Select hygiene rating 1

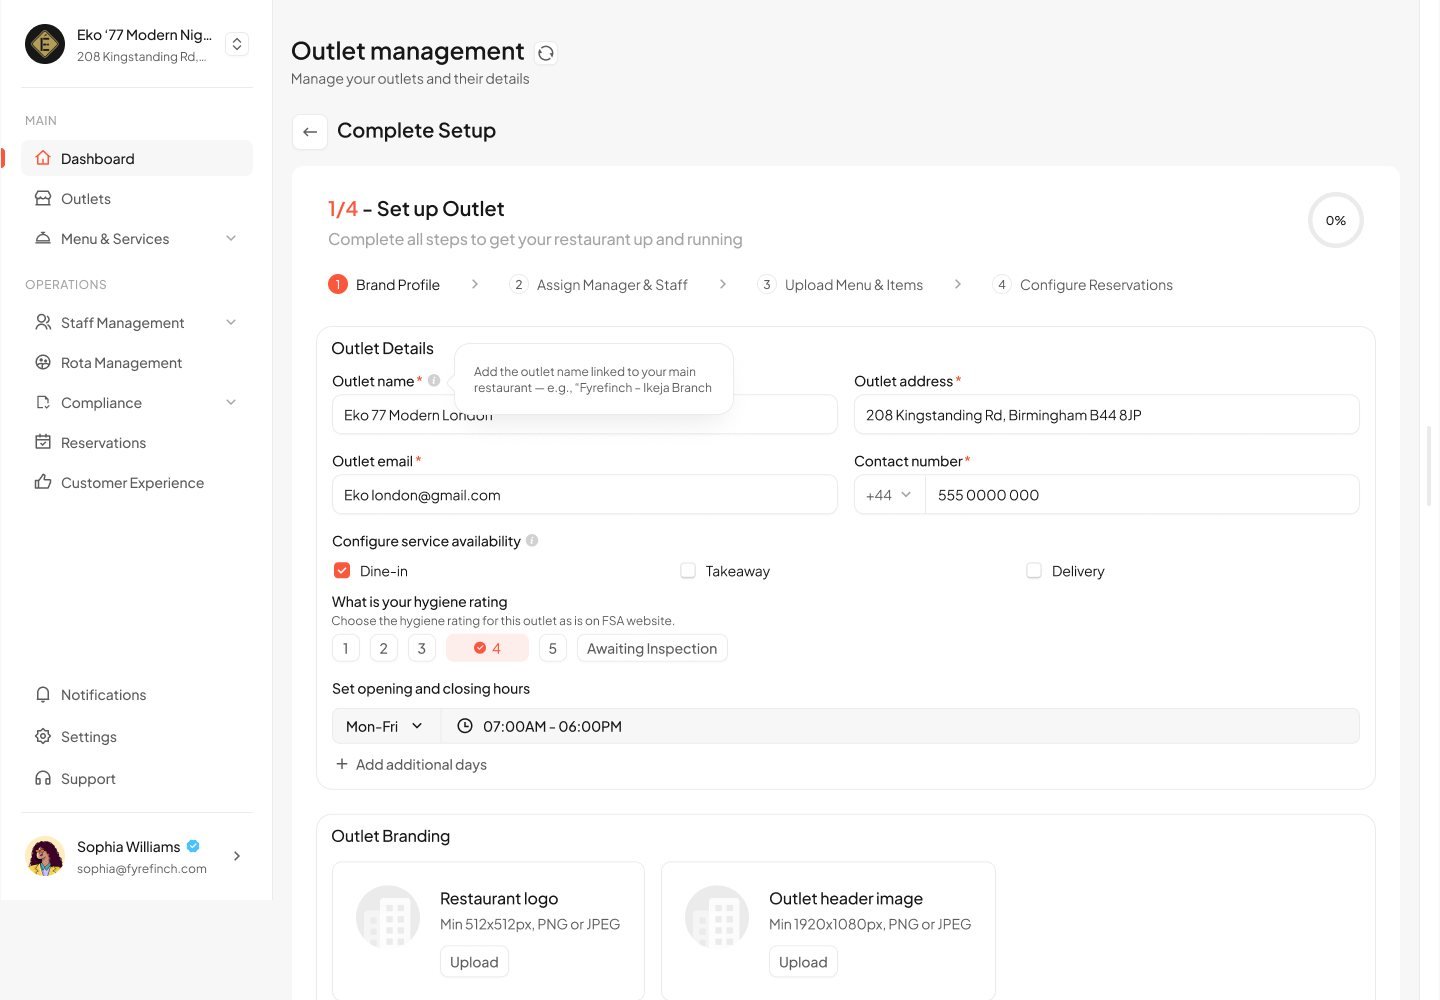[x=346, y=648]
